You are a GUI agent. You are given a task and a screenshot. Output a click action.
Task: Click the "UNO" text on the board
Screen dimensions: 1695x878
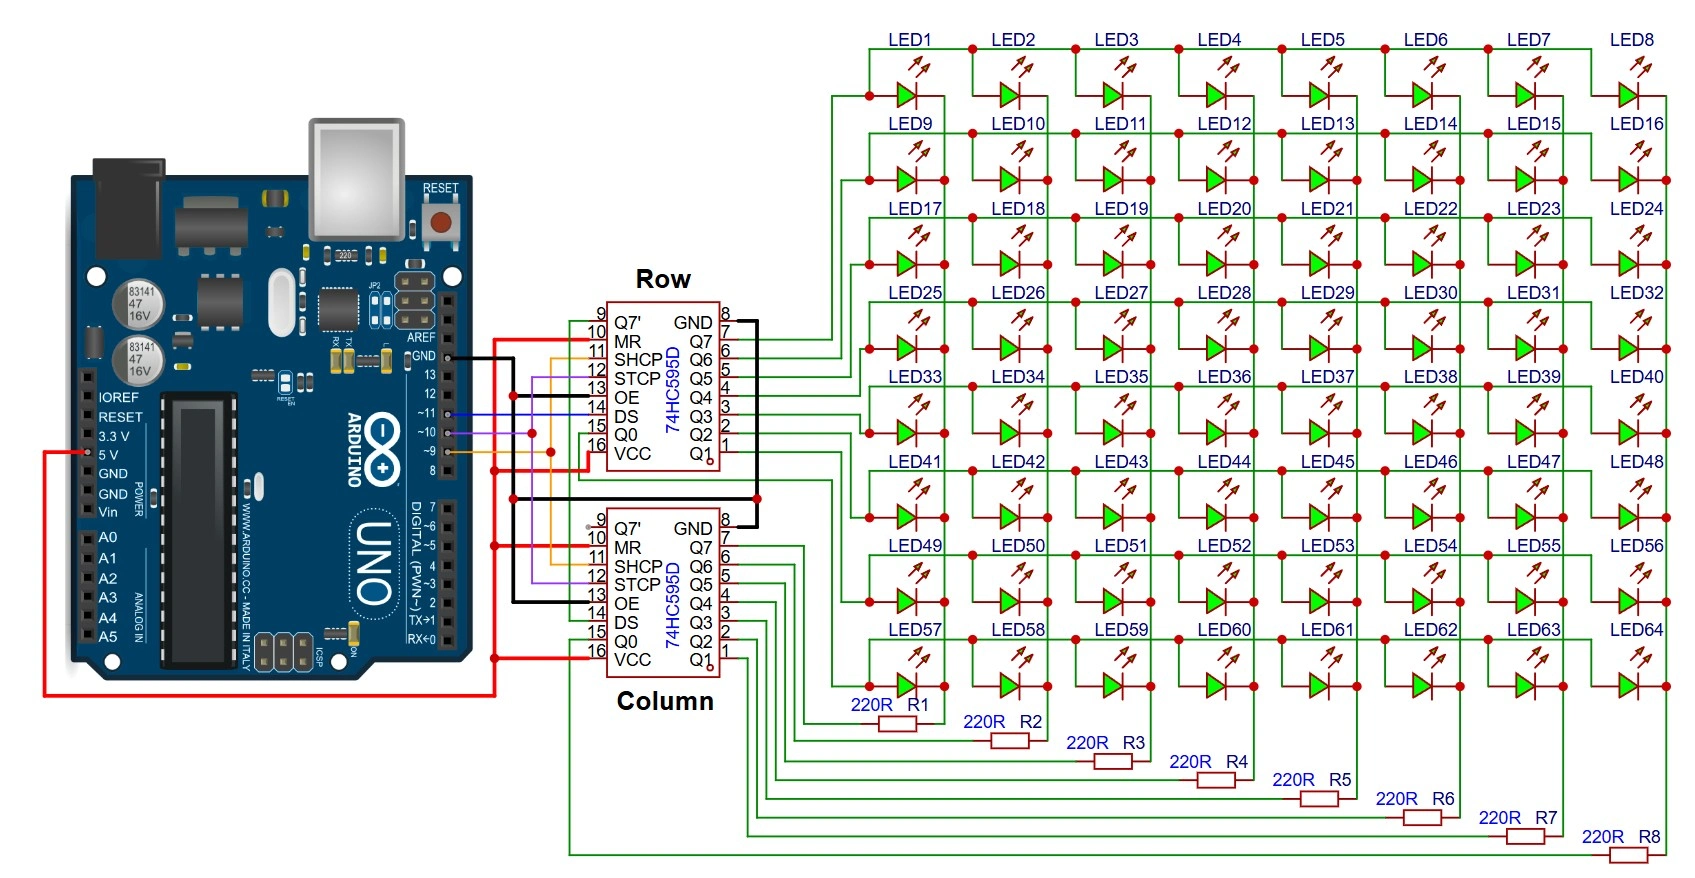pos(374,564)
